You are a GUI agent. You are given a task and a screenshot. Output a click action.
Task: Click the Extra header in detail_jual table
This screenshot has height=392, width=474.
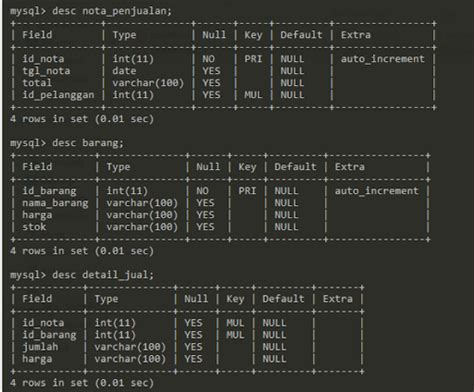coord(337,299)
